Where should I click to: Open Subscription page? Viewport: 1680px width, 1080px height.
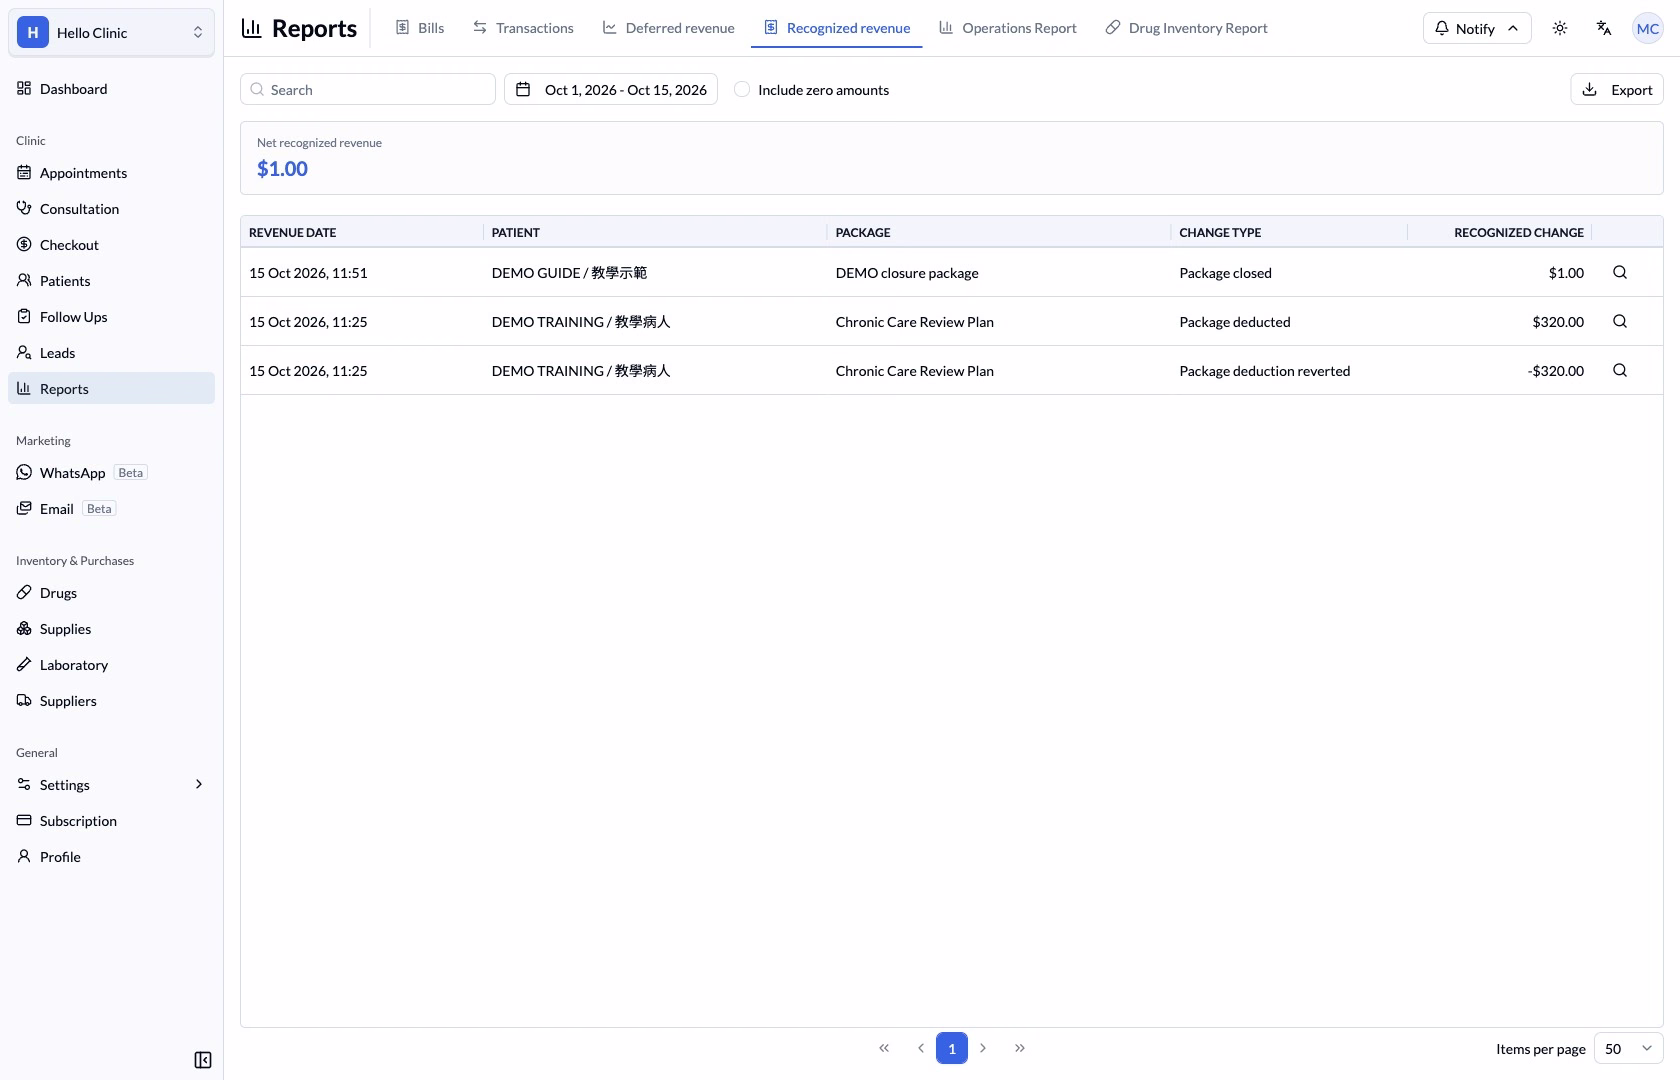(x=111, y=821)
